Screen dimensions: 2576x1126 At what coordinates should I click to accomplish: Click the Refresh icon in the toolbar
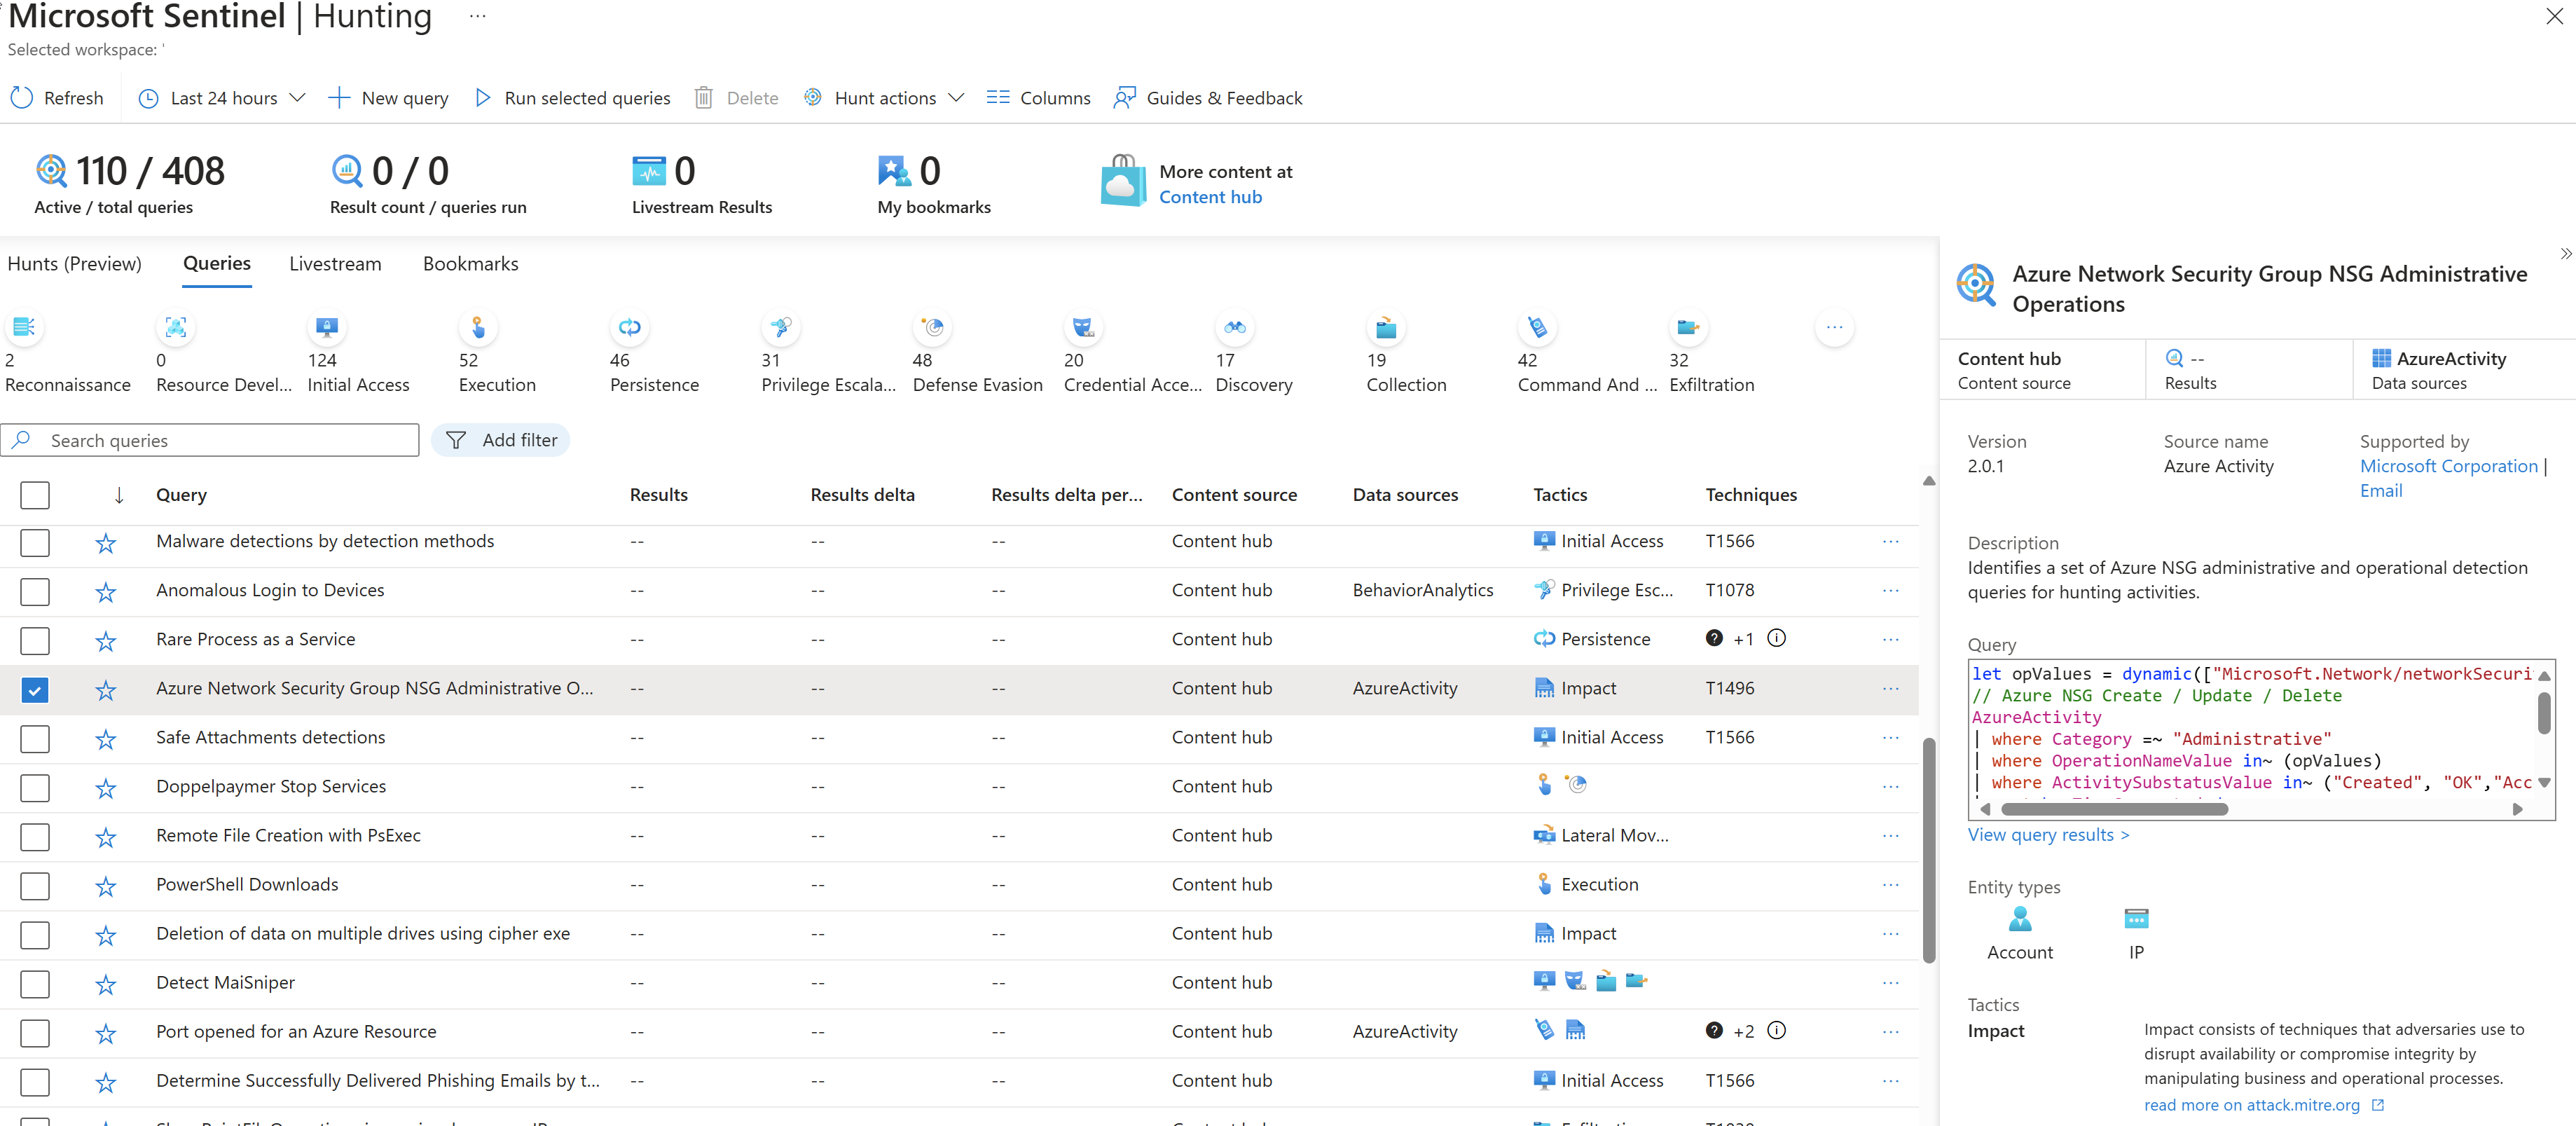click(21, 98)
